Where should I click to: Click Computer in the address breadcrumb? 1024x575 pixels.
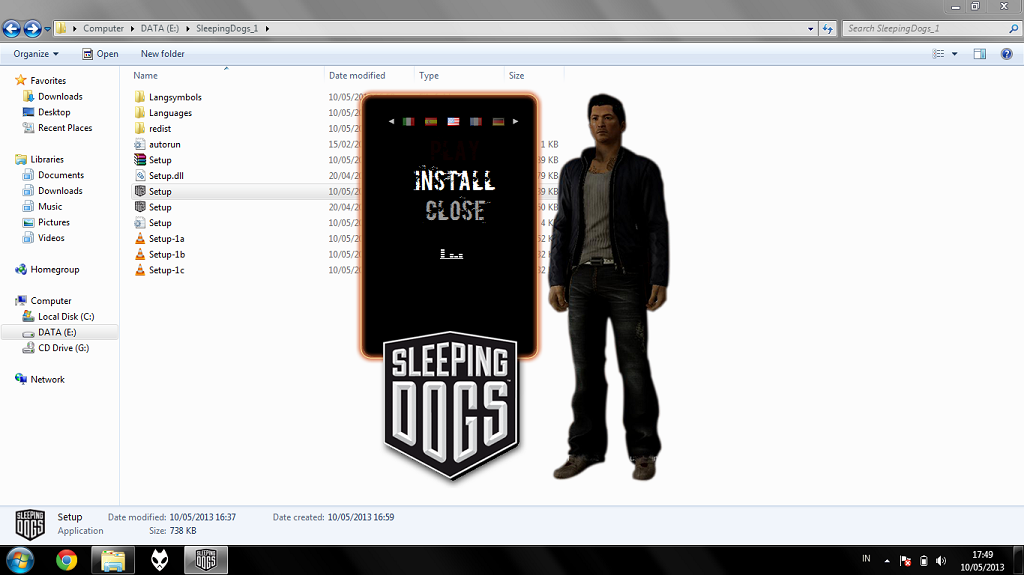pos(103,29)
